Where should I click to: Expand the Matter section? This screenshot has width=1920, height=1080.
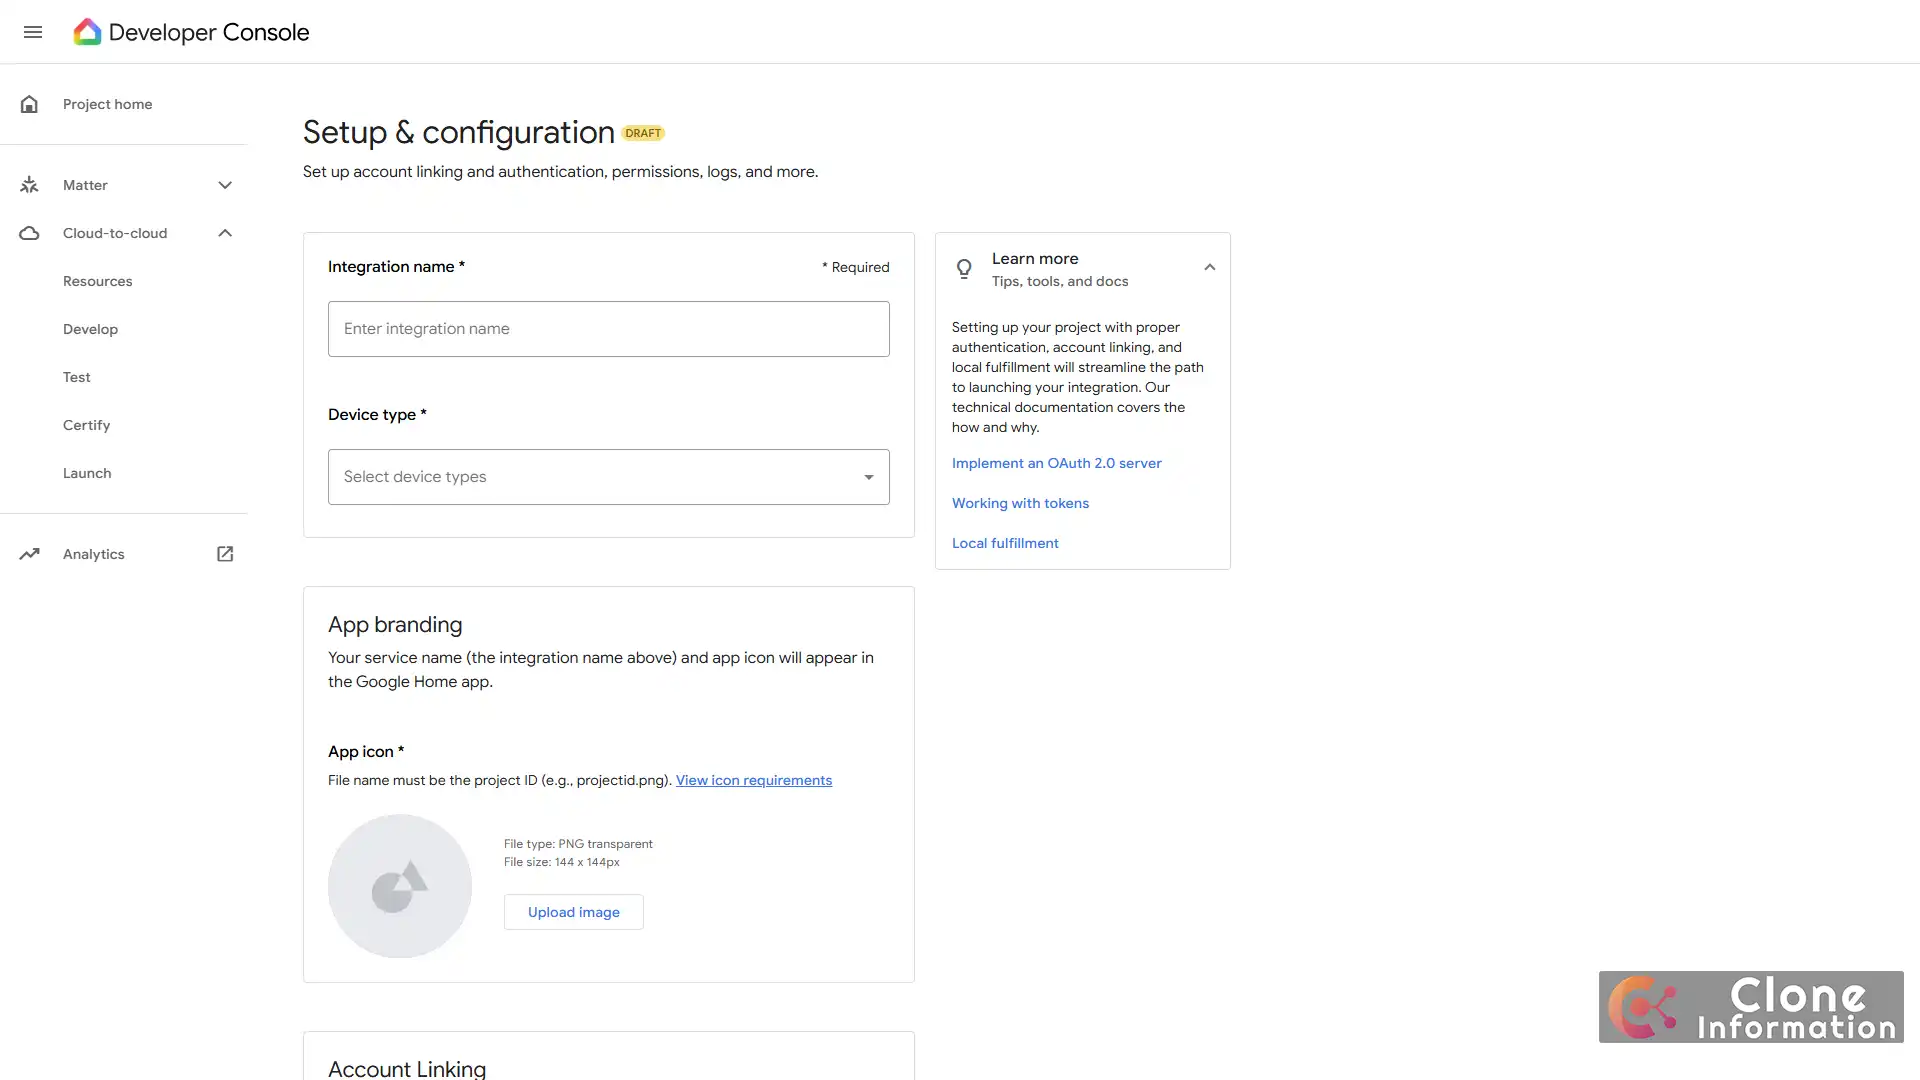pos(224,185)
